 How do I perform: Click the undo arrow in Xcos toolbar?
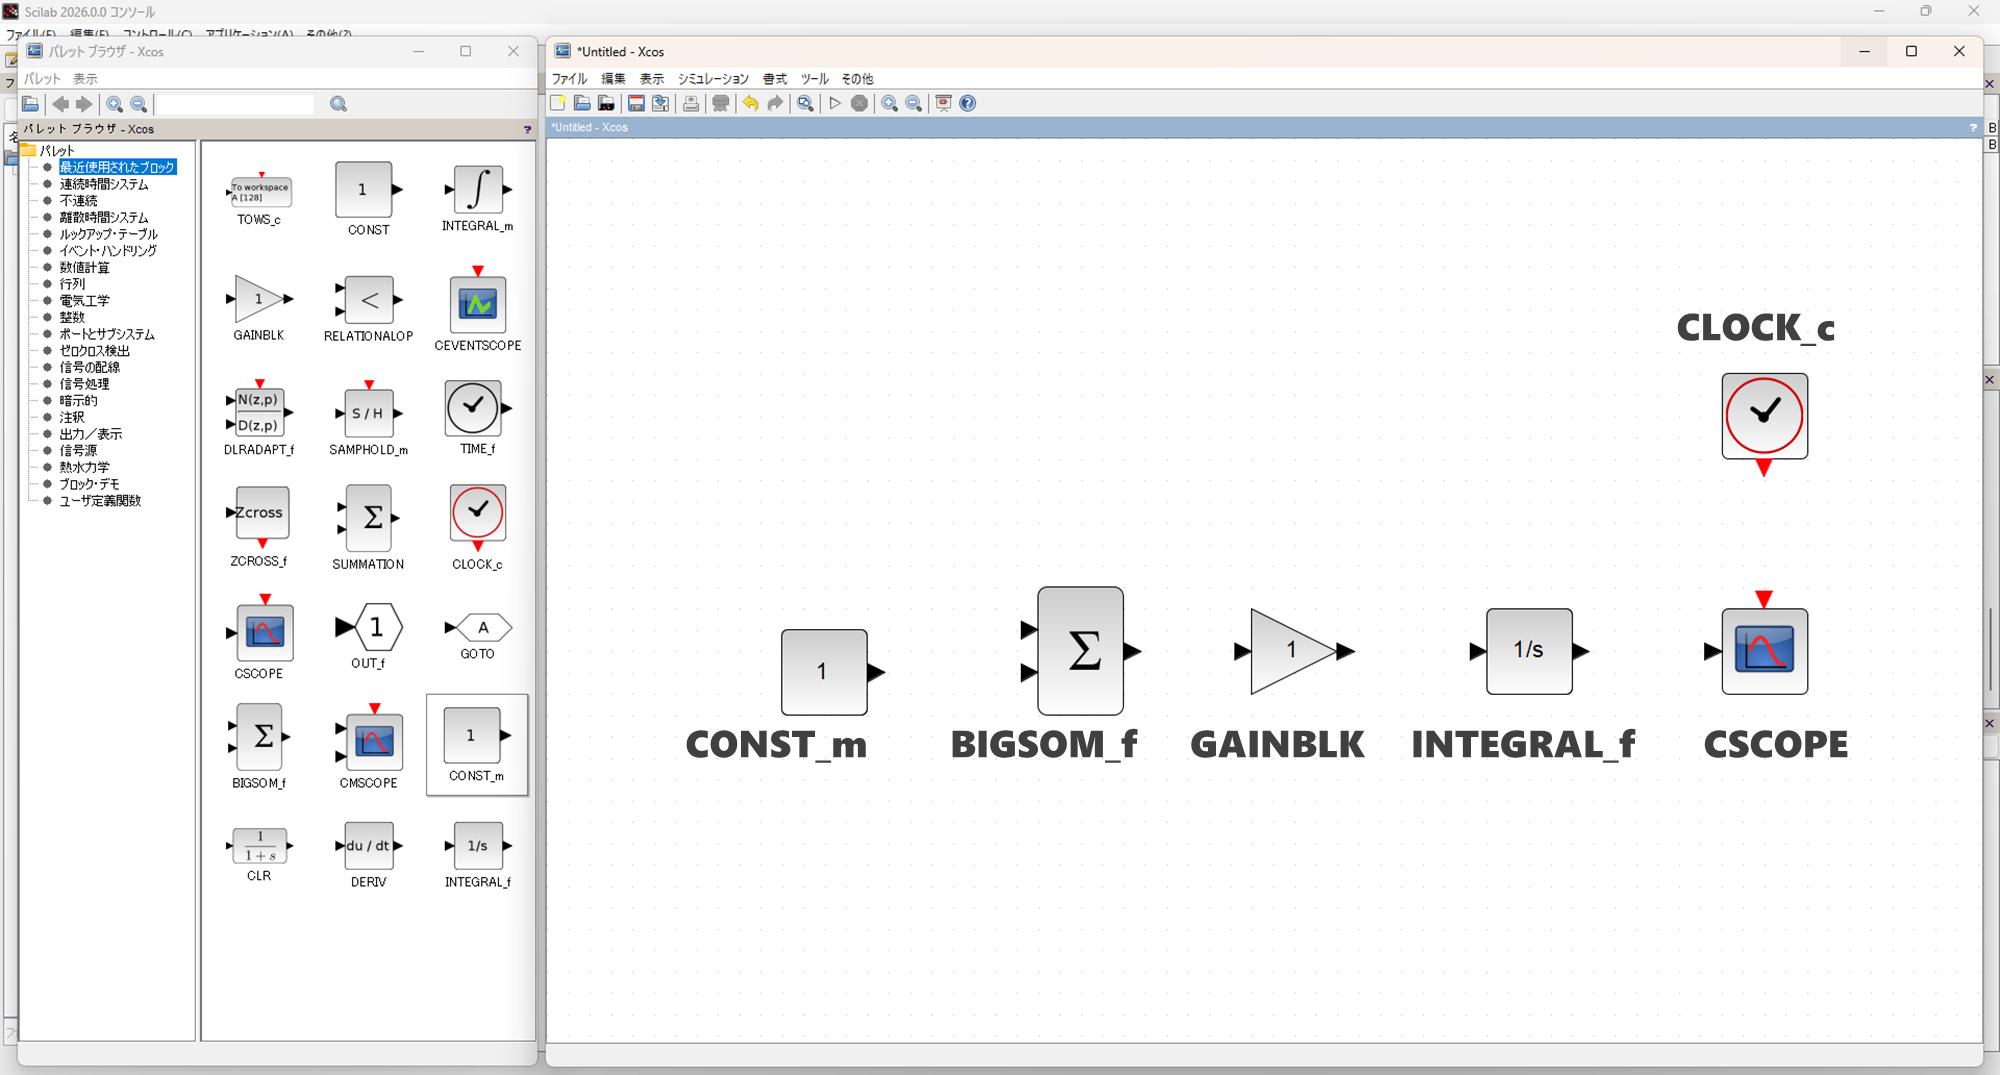(x=750, y=103)
